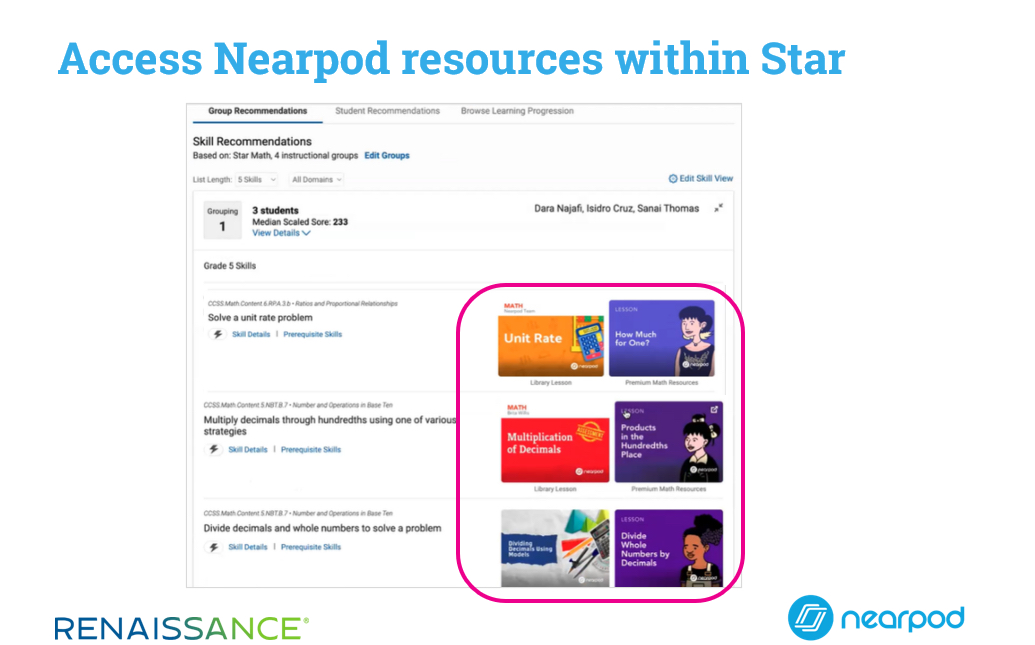
Task: Click the Median Scaled Score 233 text
Action: 300,222
